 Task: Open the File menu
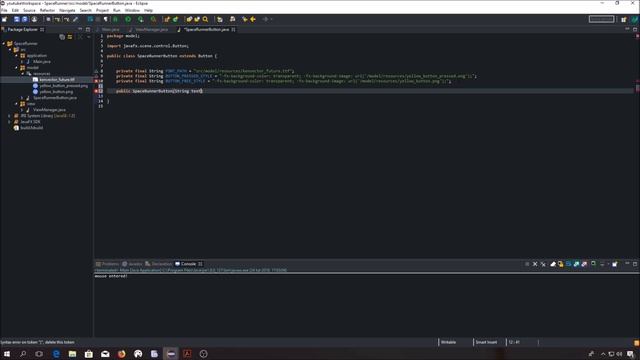4,10
